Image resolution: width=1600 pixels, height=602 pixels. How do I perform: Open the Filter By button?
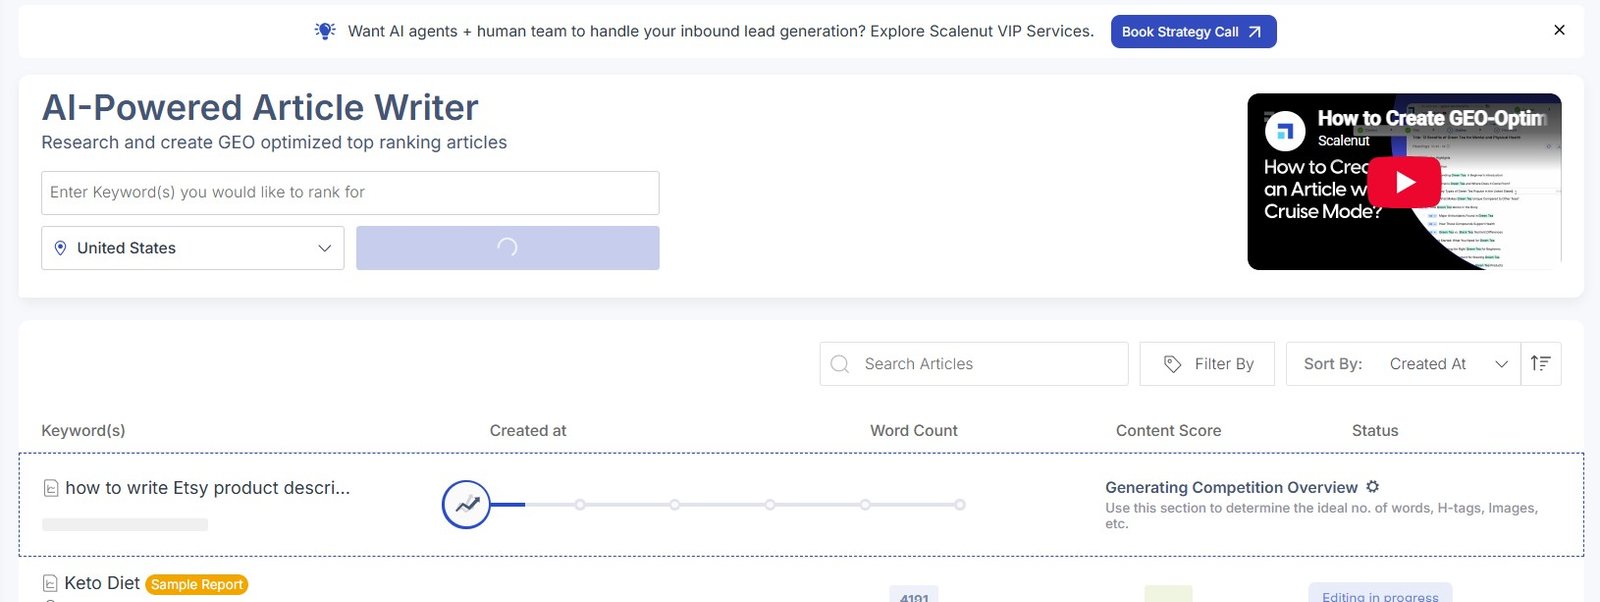pyautogui.click(x=1207, y=364)
